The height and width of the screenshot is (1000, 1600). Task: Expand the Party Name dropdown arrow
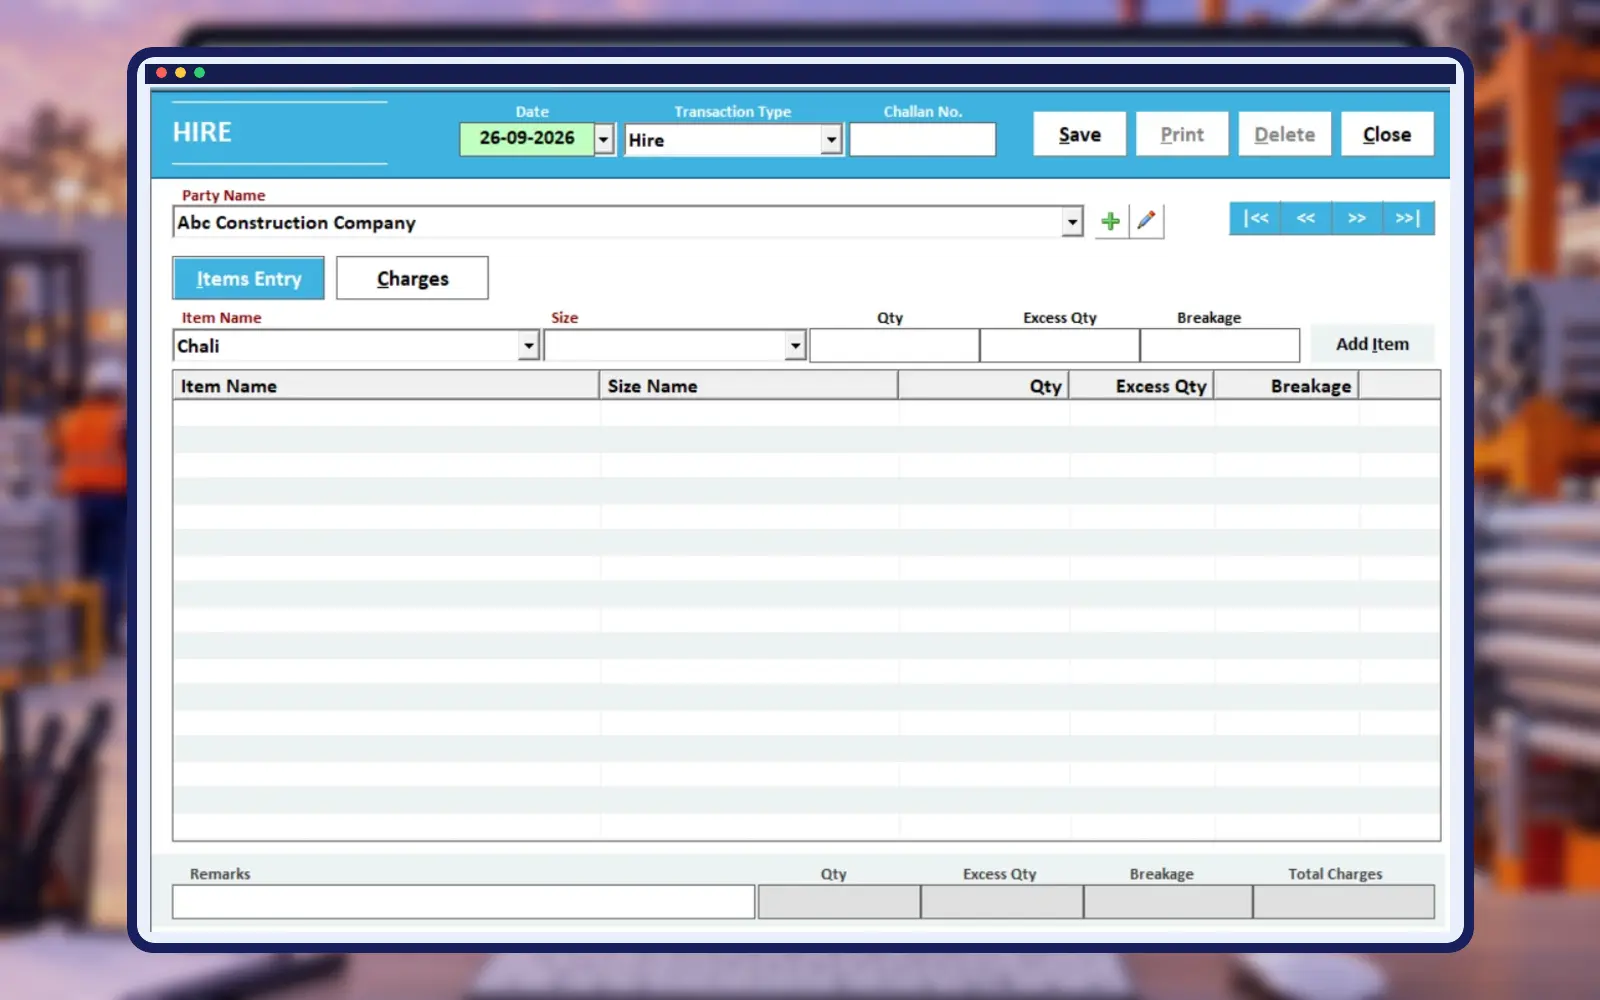[1072, 222]
